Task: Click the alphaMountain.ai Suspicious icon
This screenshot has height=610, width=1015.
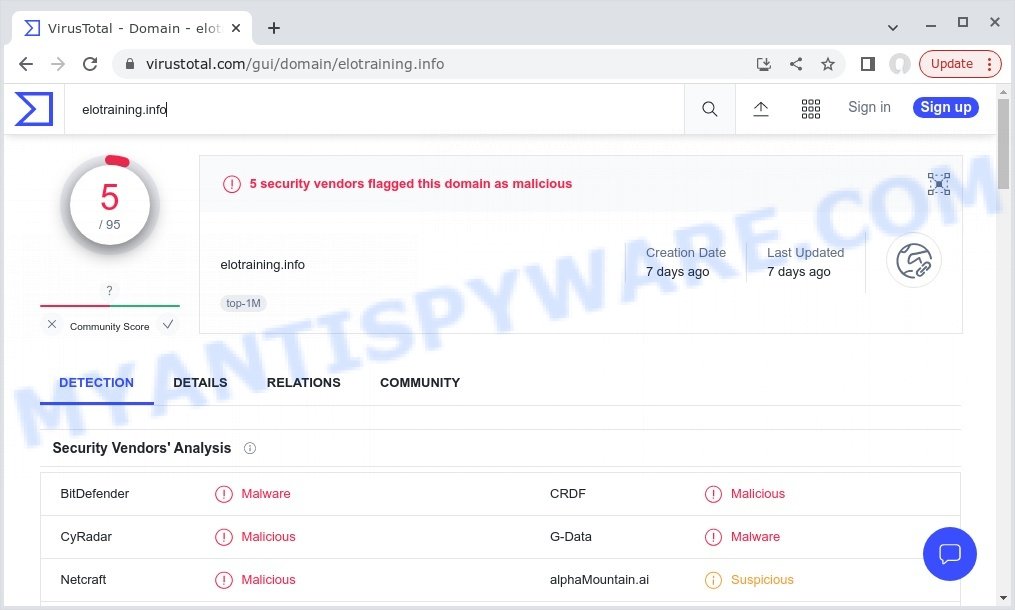Action: (713, 580)
